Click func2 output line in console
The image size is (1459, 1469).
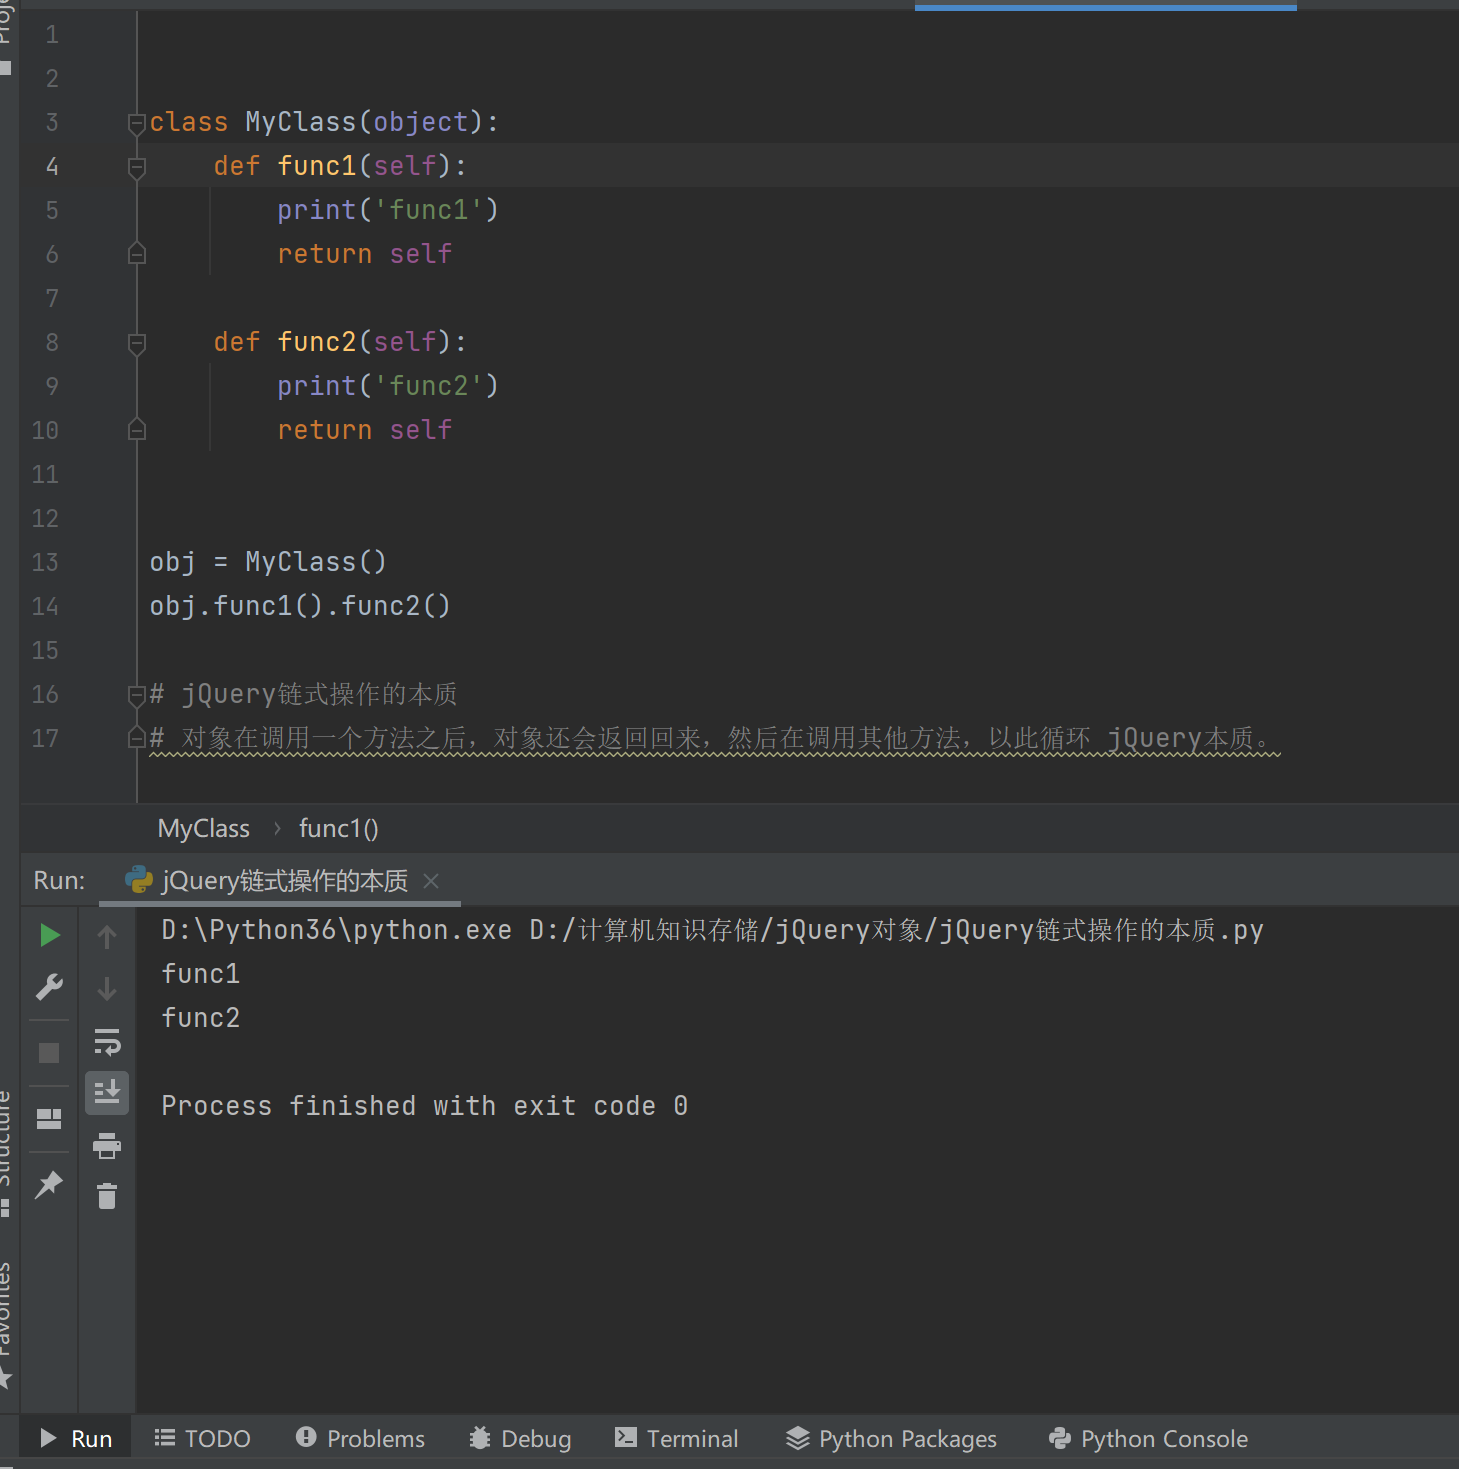pos(201,1018)
